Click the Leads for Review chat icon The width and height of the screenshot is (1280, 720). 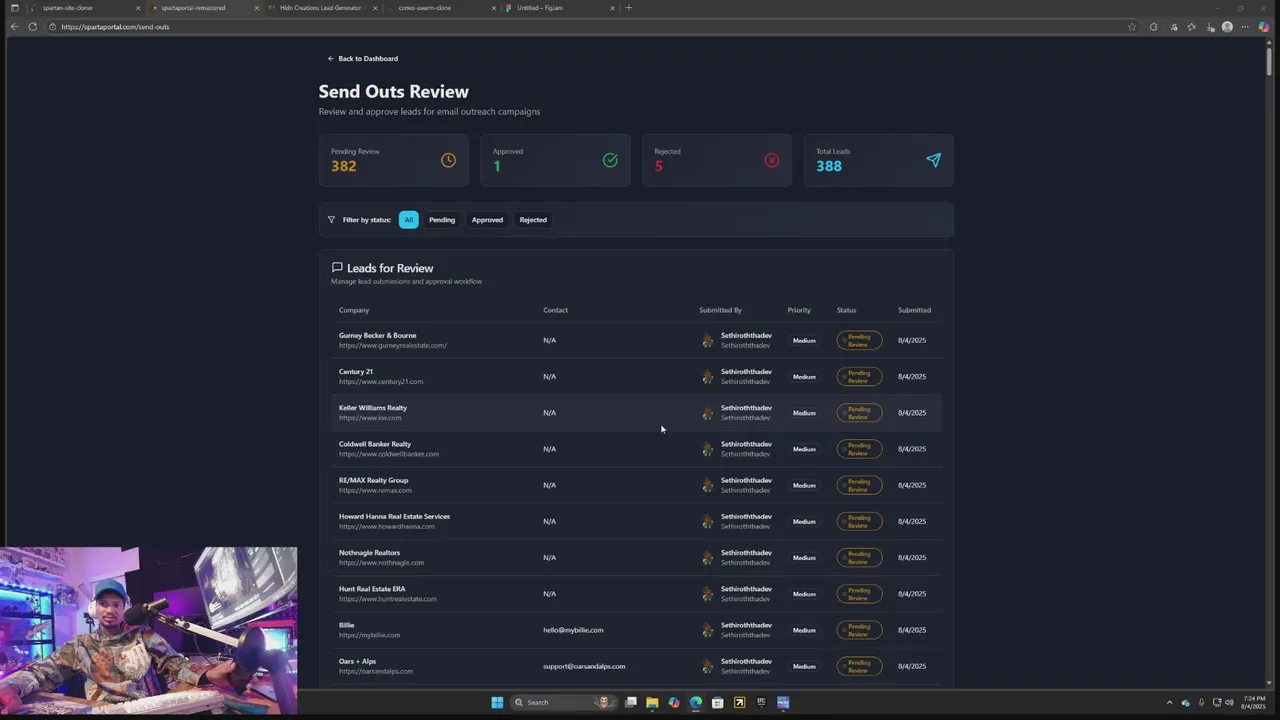click(x=337, y=268)
